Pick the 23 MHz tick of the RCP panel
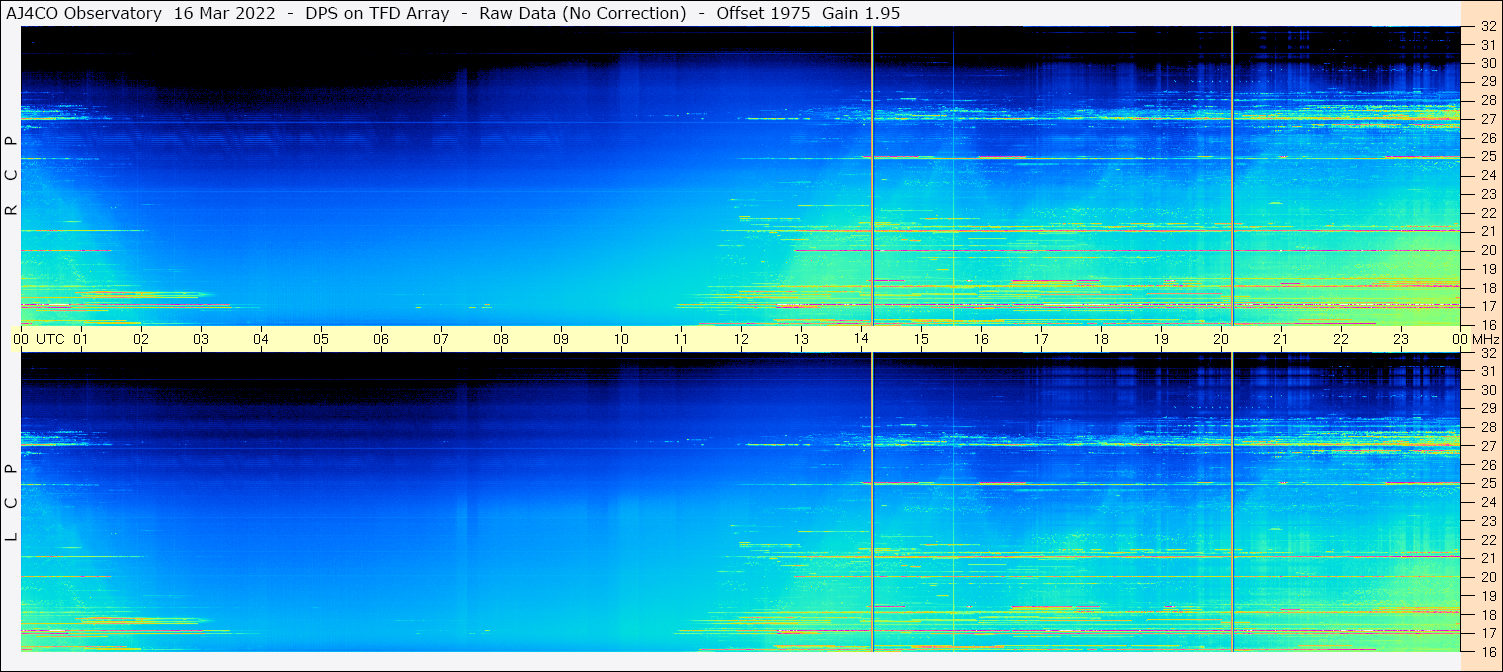The height and width of the screenshot is (672, 1503). tap(1487, 194)
